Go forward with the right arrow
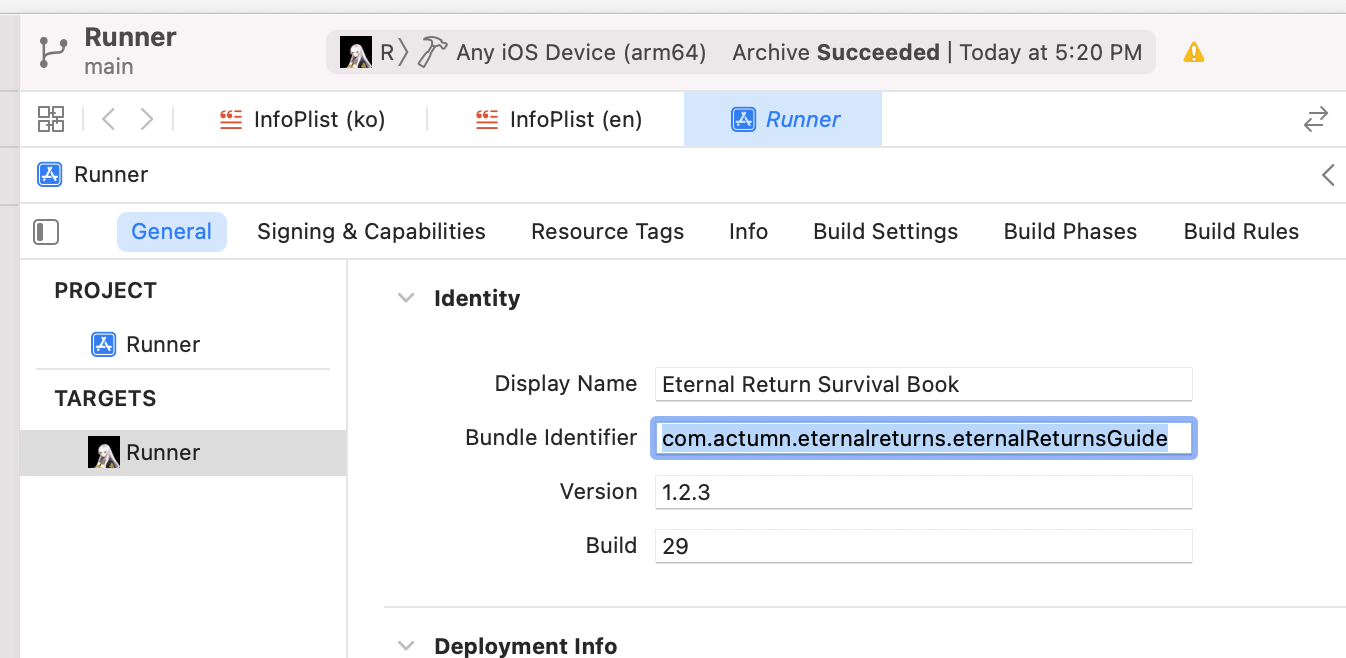 tap(147, 119)
